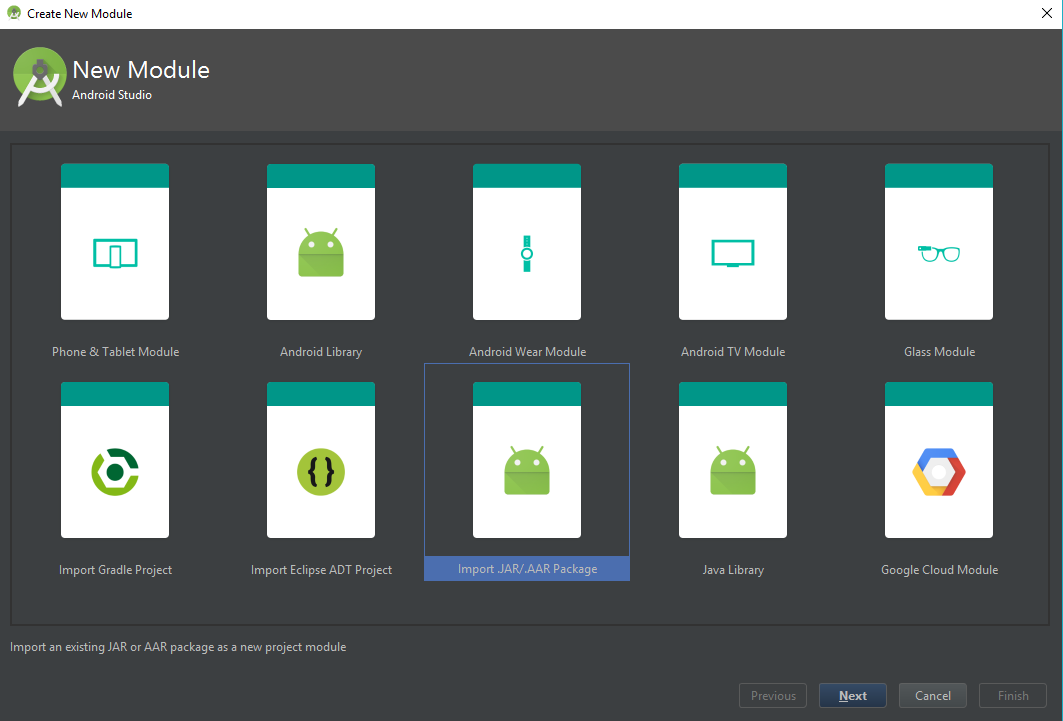Choose the Android Library module icon
Screen dimensions: 1063x721
coord(321,253)
